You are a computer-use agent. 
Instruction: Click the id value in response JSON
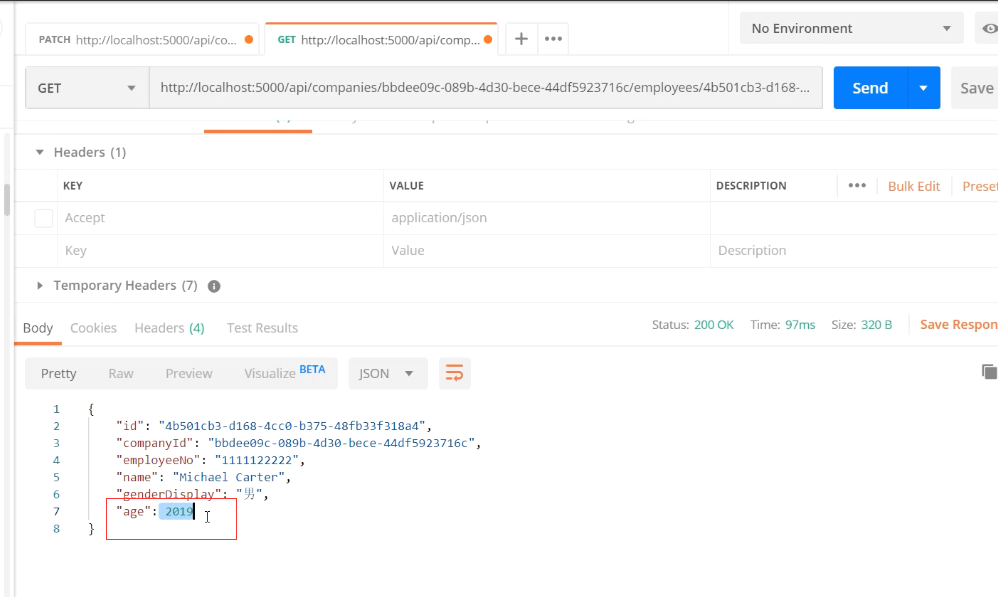point(292,426)
